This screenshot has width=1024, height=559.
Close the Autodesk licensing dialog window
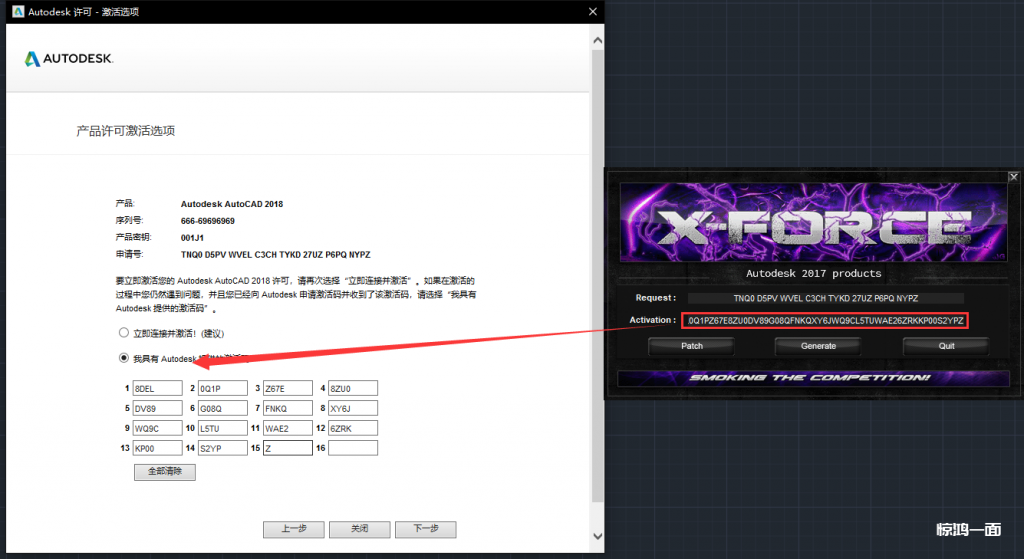pyautogui.click(x=592, y=11)
